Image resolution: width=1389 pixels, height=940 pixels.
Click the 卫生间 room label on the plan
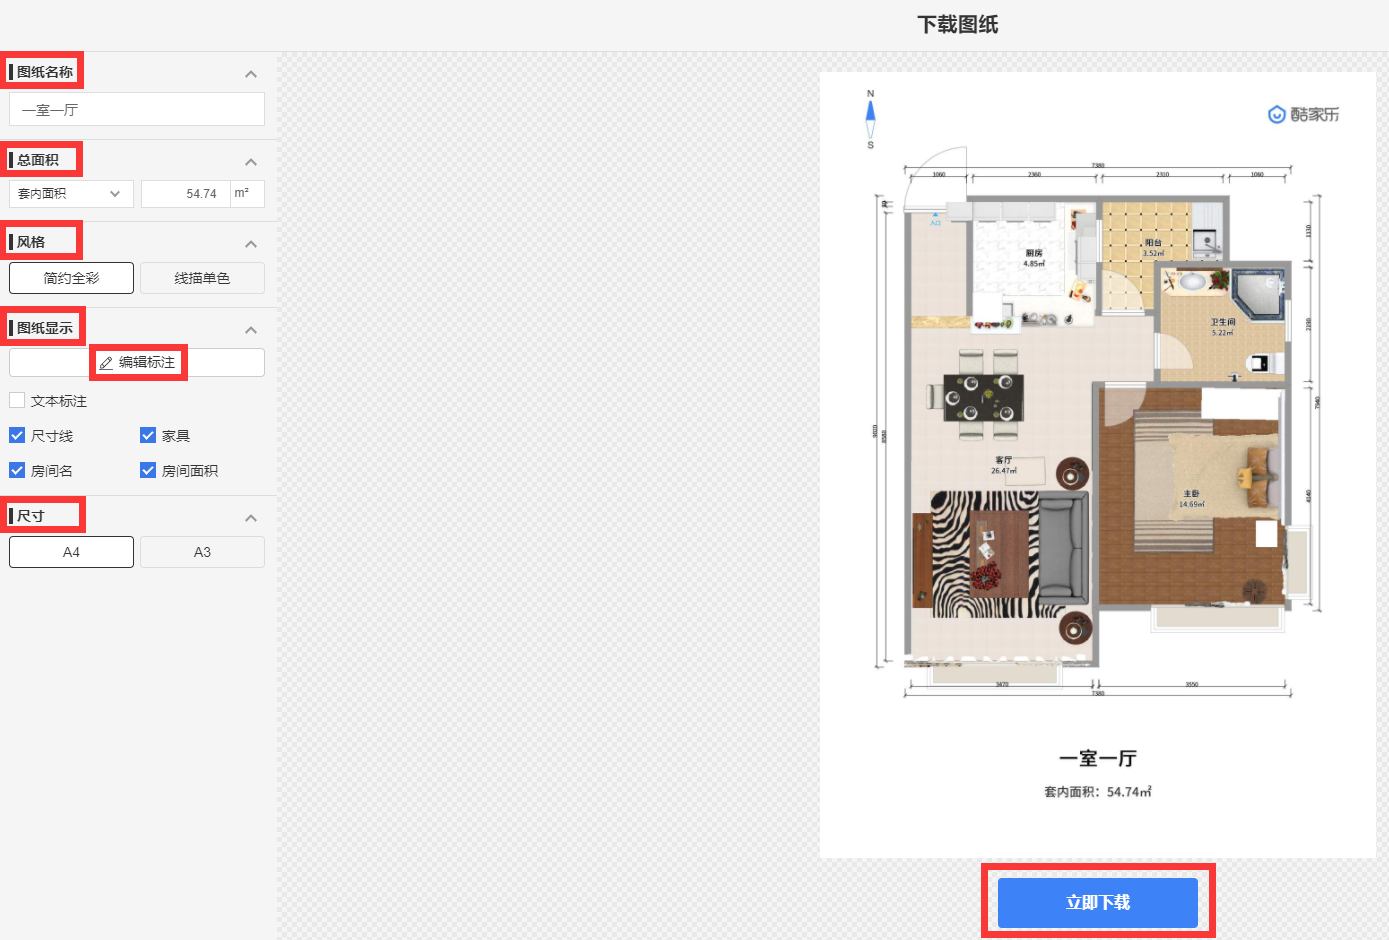click(x=1223, y=322)
